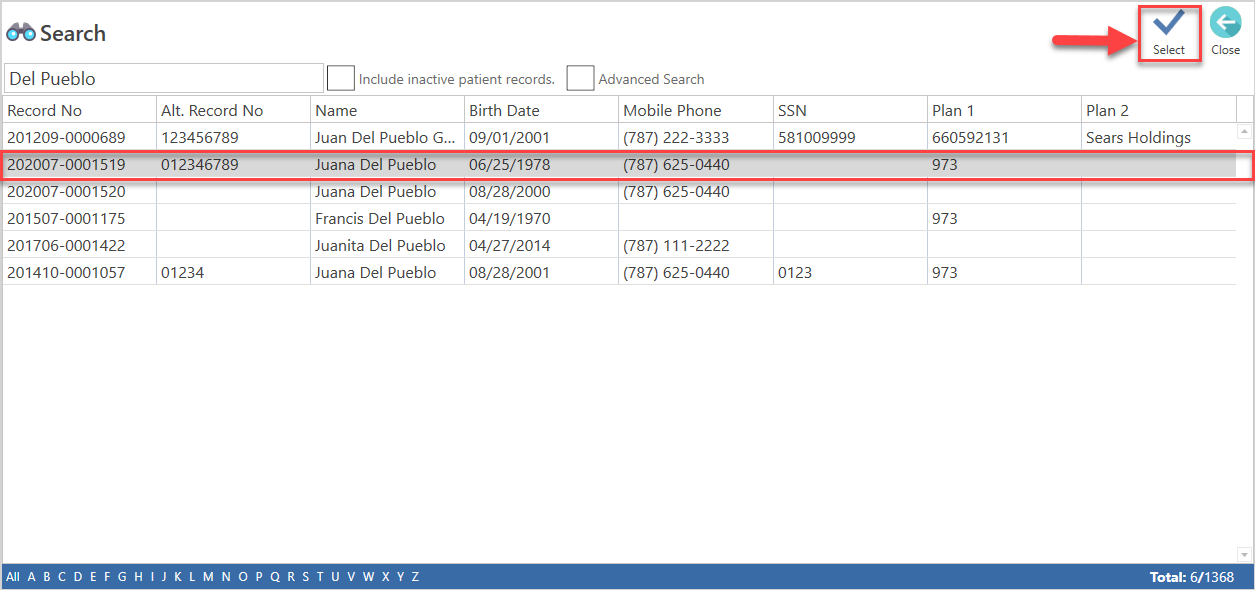Click Alt. Record No 123456789
Image resolution: width=1255 pixels, height=590 pixels.
pos(200,137)
